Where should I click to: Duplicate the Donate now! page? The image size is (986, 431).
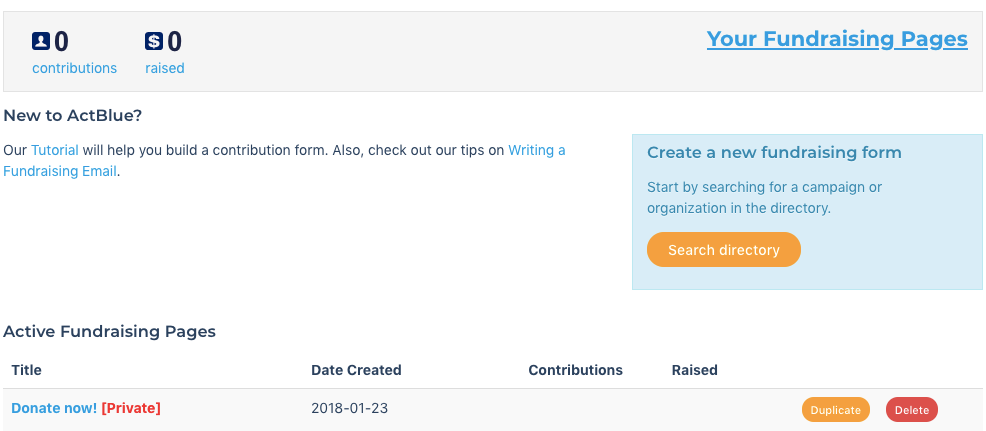tap(835, 409)
